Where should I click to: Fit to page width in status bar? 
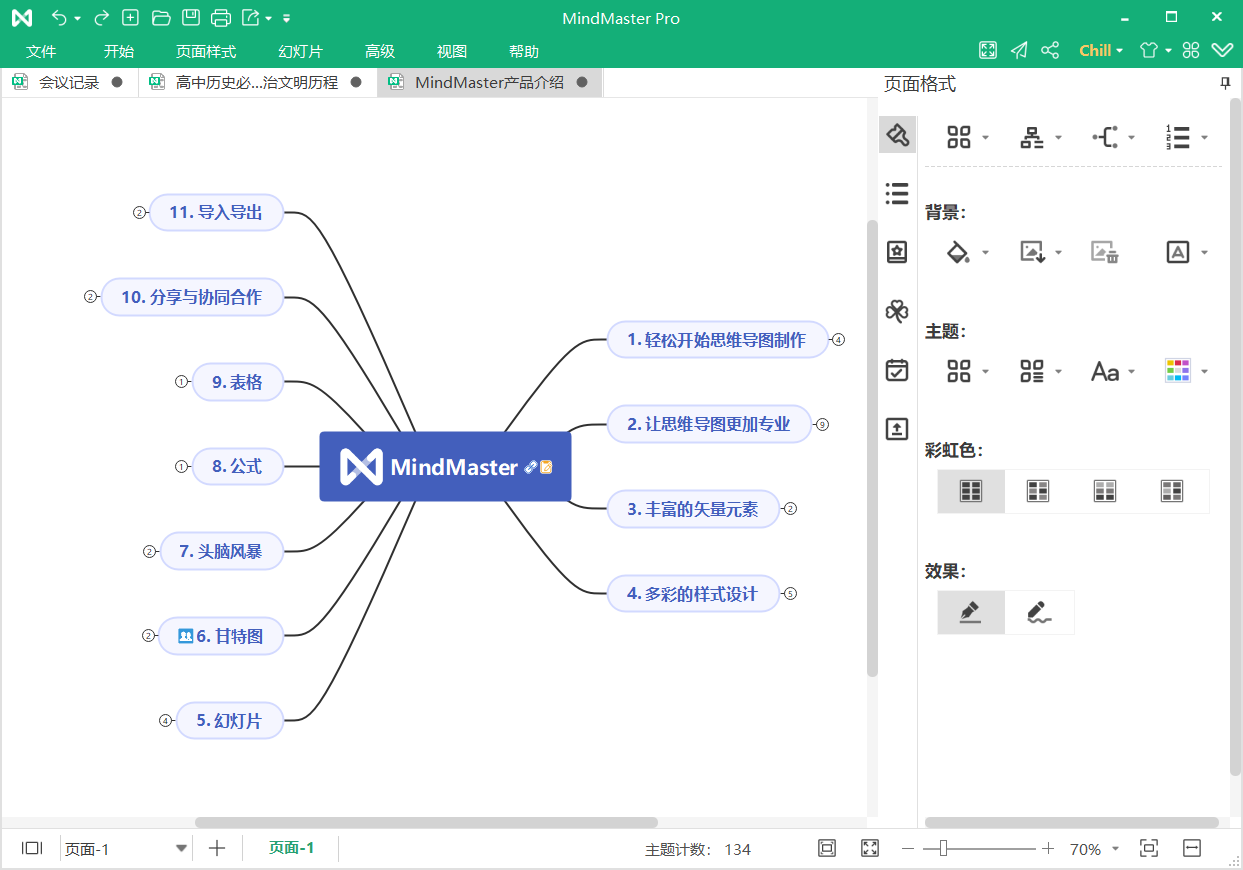pyautogui.click(x=1192, y=848)
